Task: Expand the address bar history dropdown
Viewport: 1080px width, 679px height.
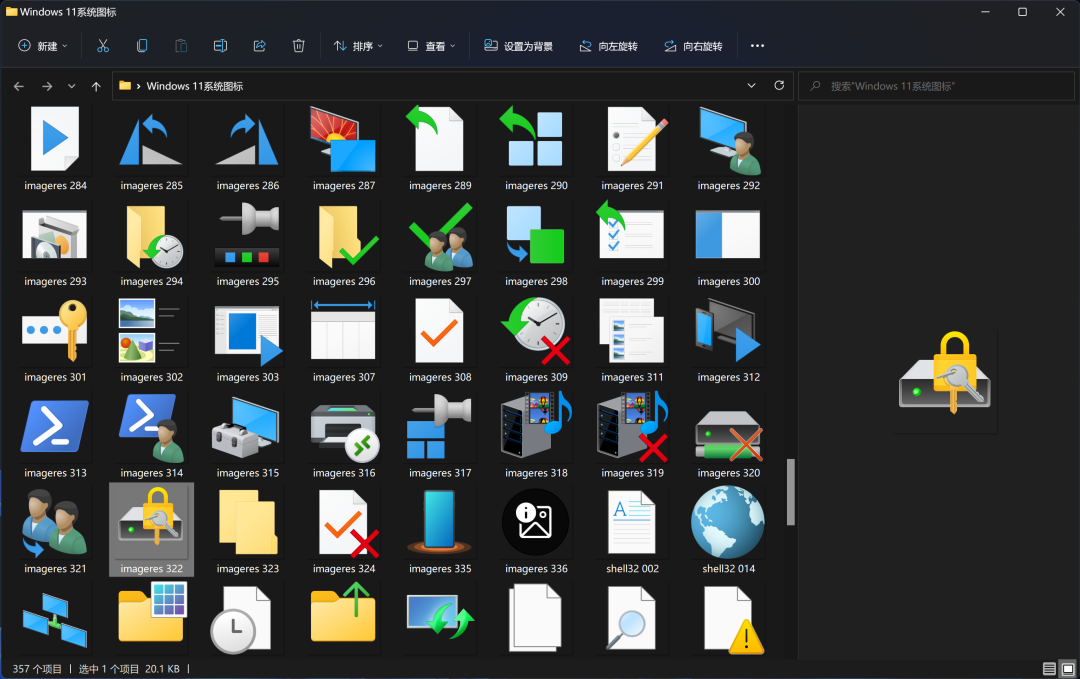Action: 751,85
